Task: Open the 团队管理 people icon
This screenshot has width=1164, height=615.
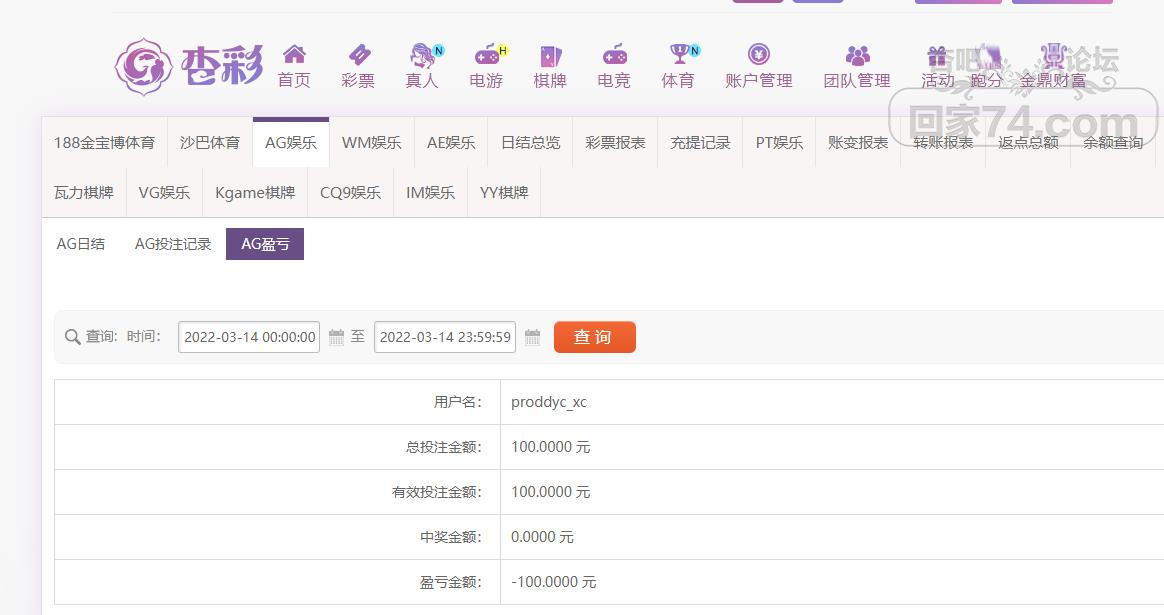Action: pyautogui.click(x=857, y=55)
